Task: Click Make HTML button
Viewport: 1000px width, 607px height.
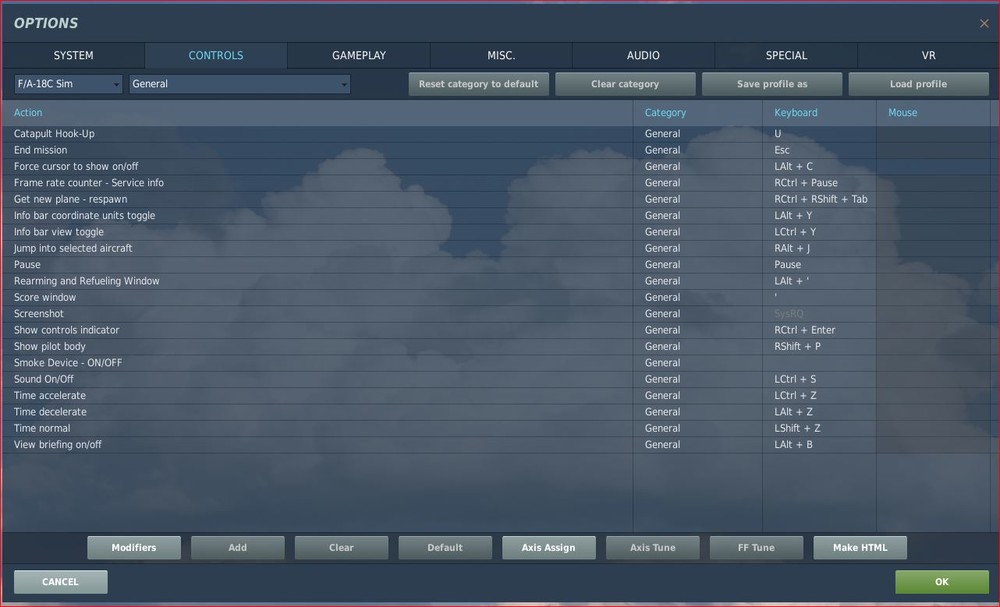Action: pyautogui.click(x=860, y=548)
